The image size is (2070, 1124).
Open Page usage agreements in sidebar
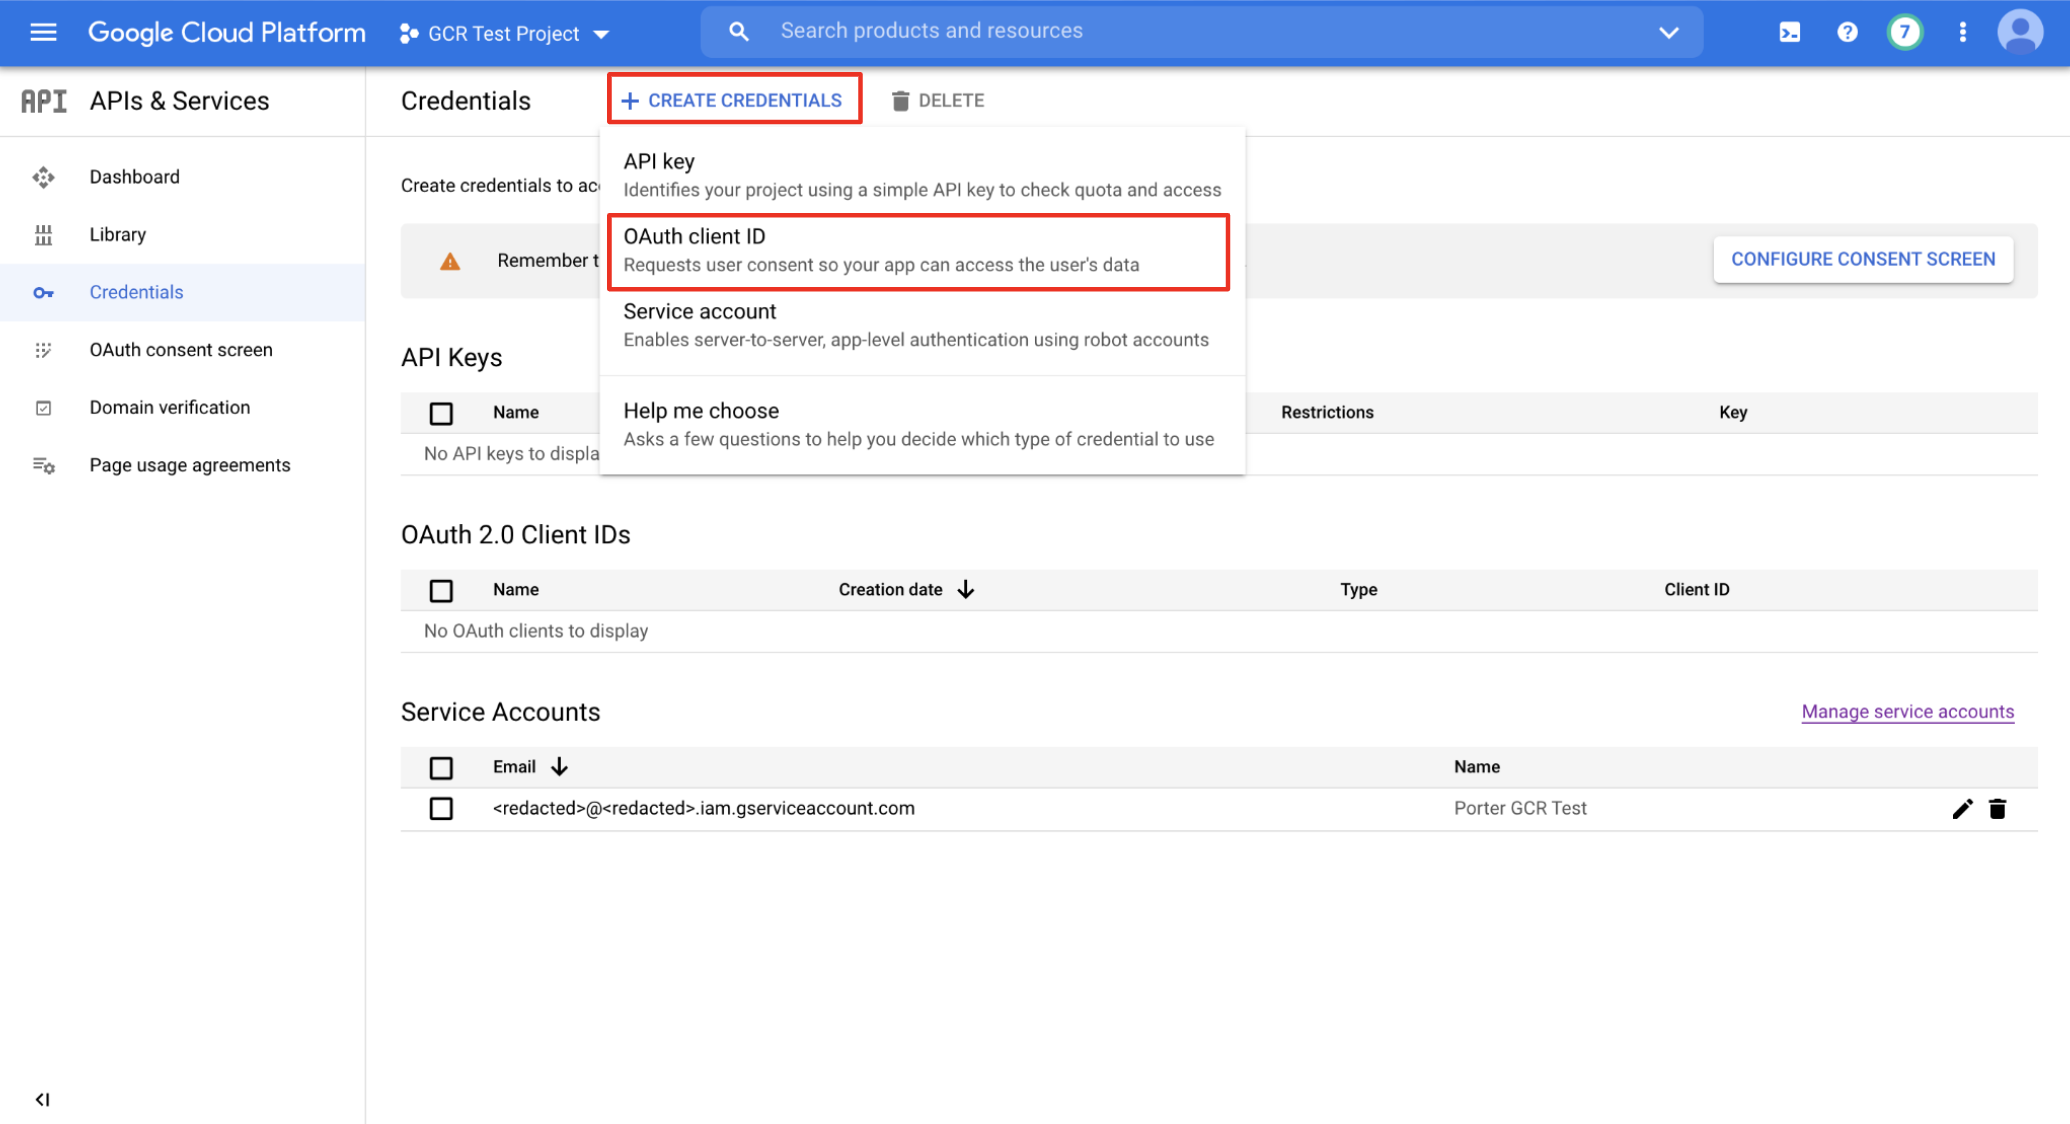(x=189, y=465)
